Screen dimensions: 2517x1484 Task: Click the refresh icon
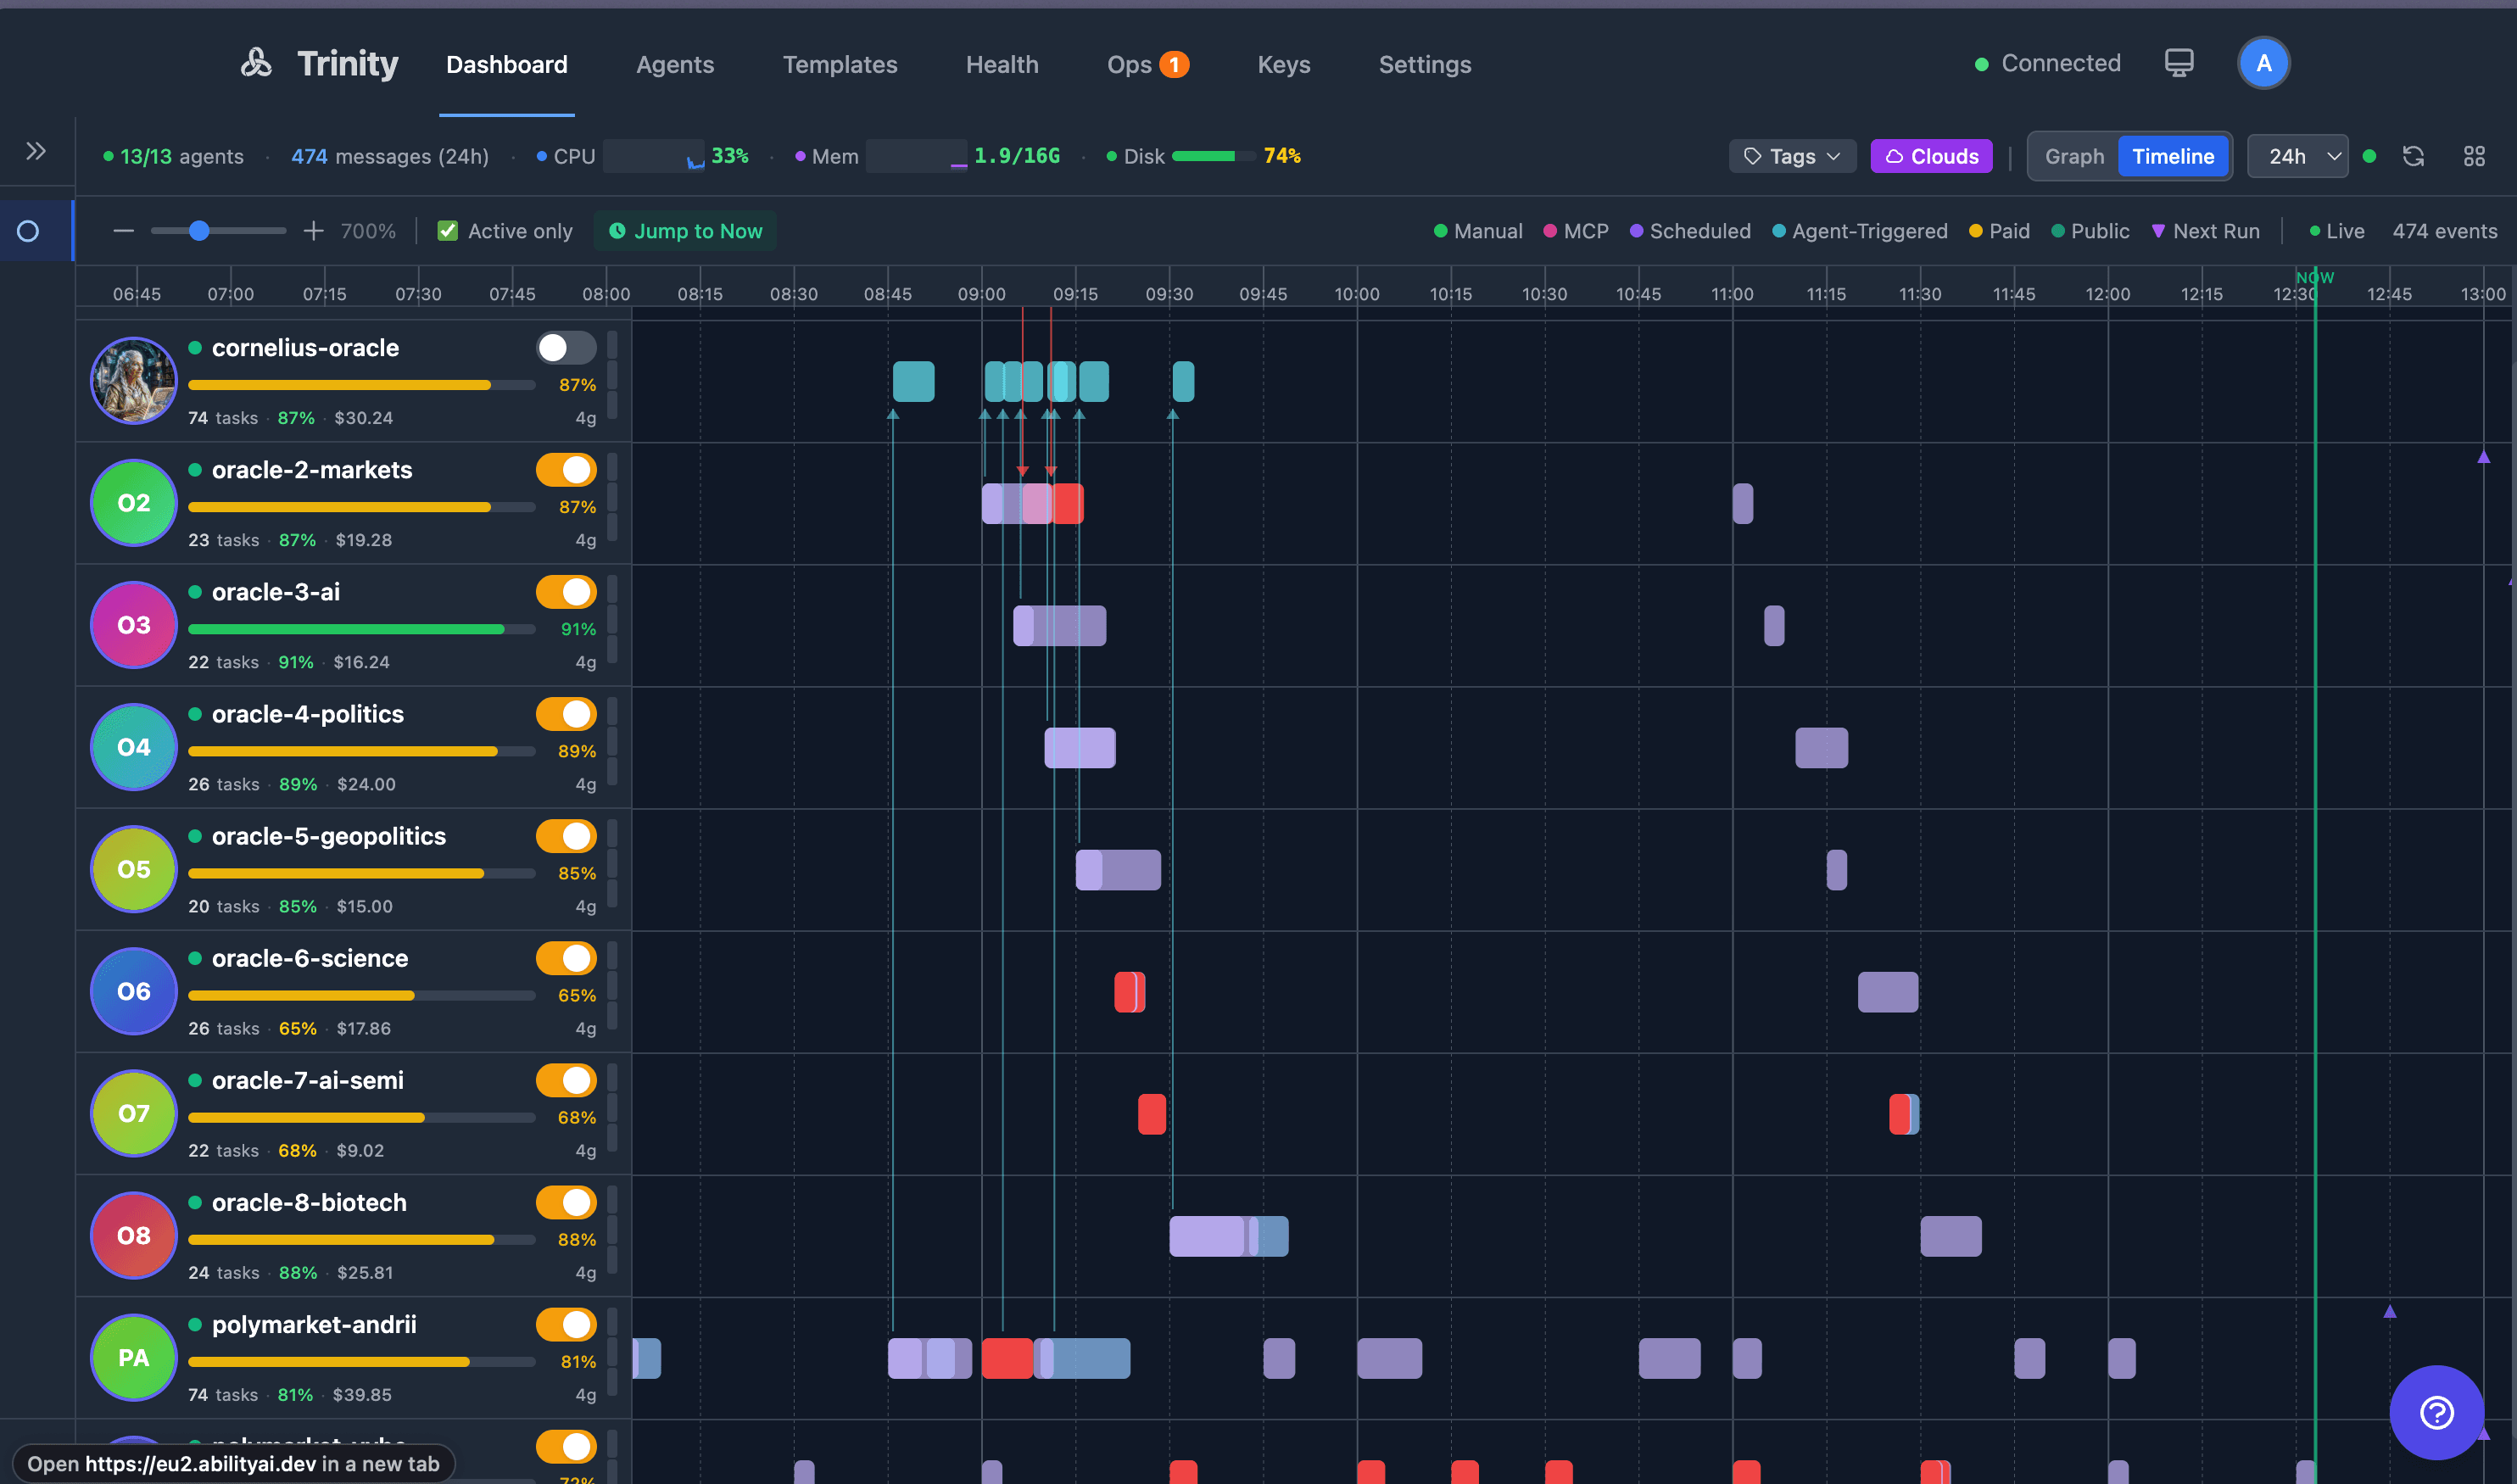(2413, 156)
